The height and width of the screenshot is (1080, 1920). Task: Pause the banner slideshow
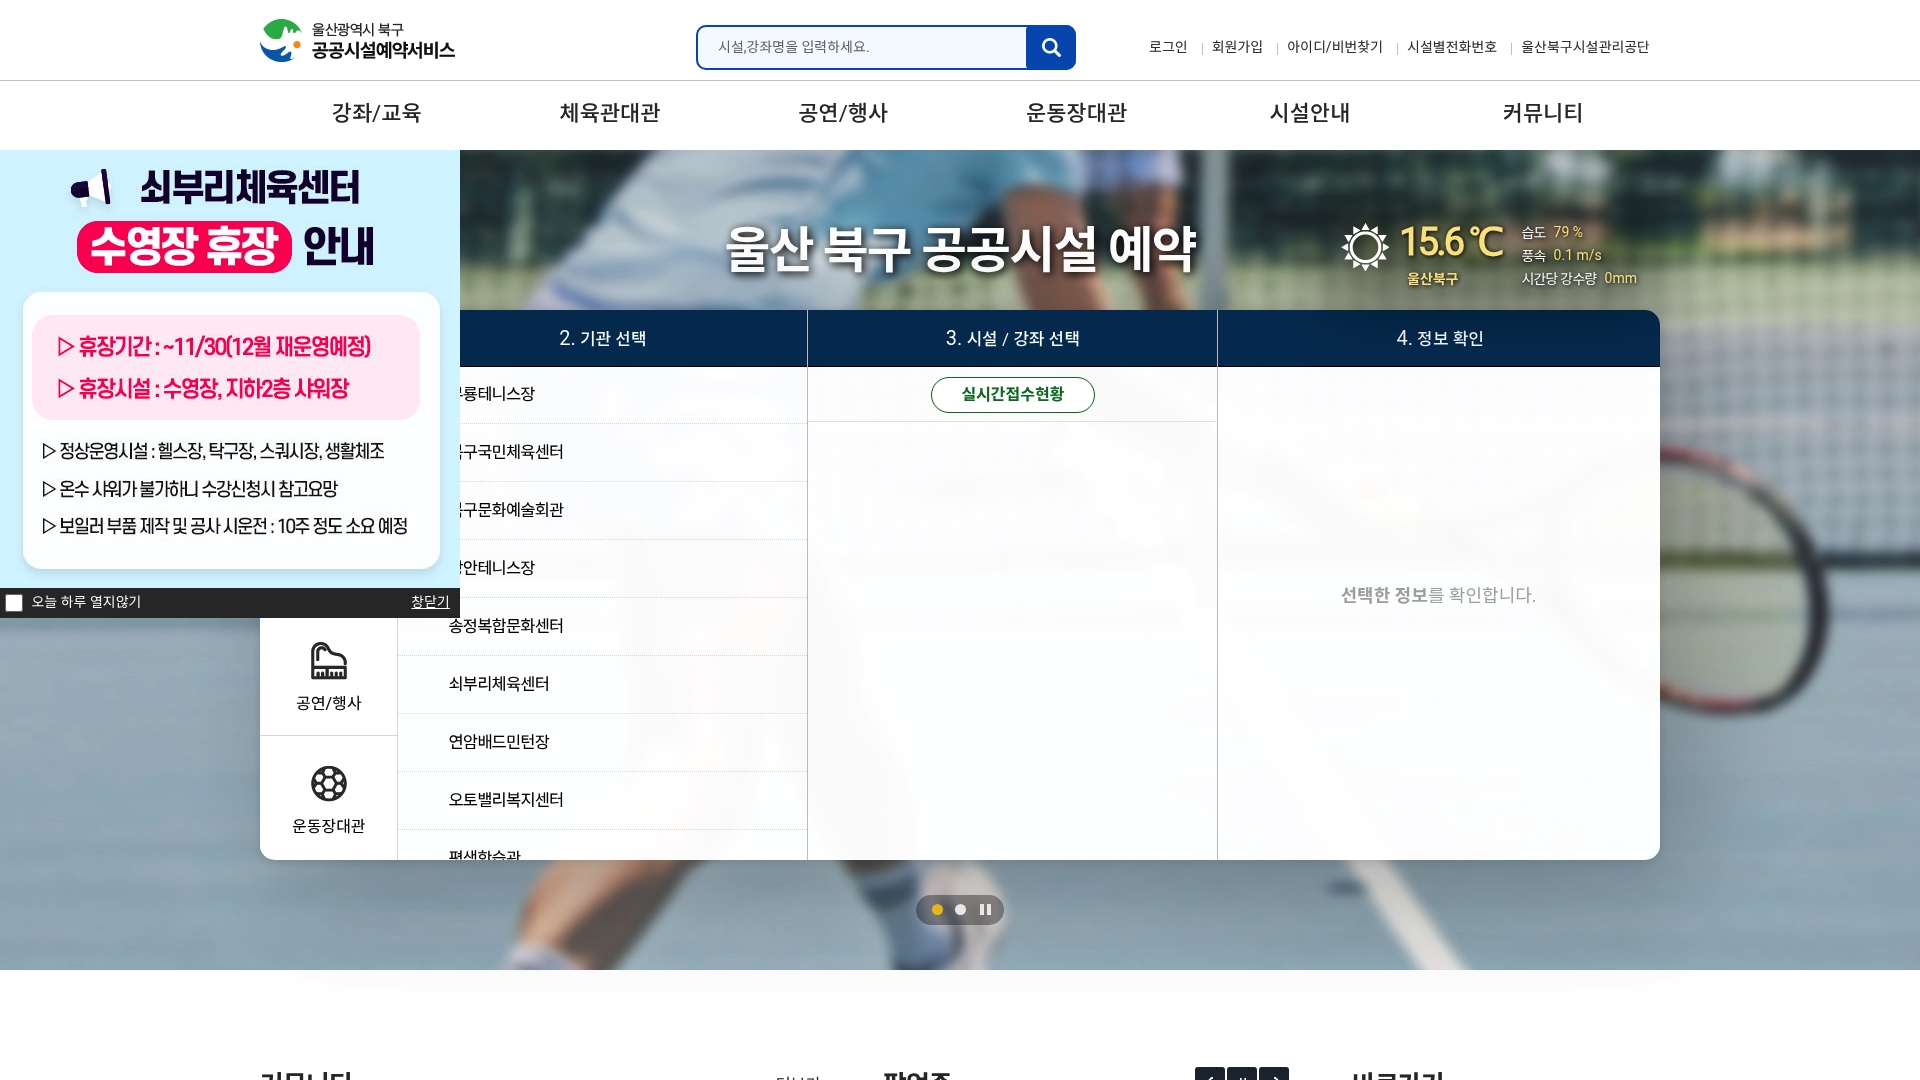coord(985,910)
